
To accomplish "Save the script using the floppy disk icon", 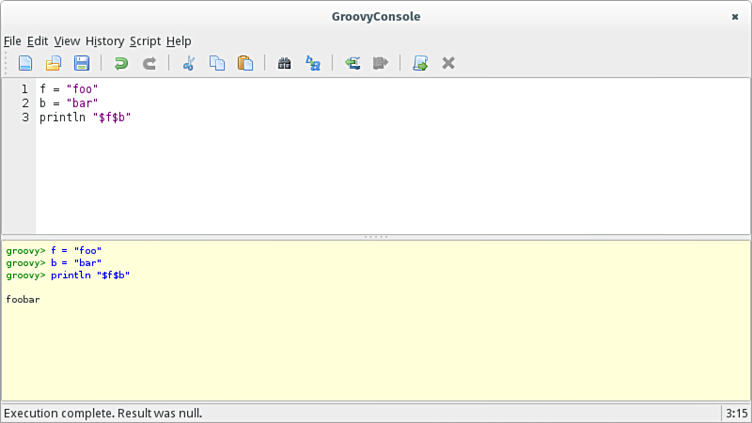I will click(81, 63).
